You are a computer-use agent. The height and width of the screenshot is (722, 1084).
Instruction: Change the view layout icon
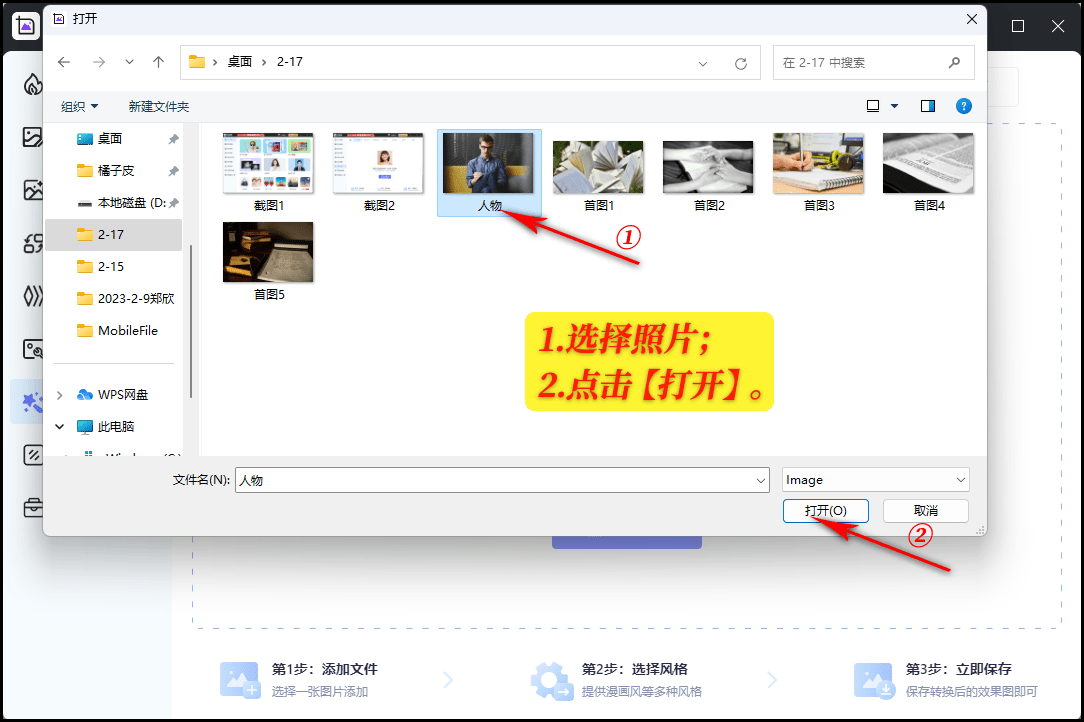873,106
